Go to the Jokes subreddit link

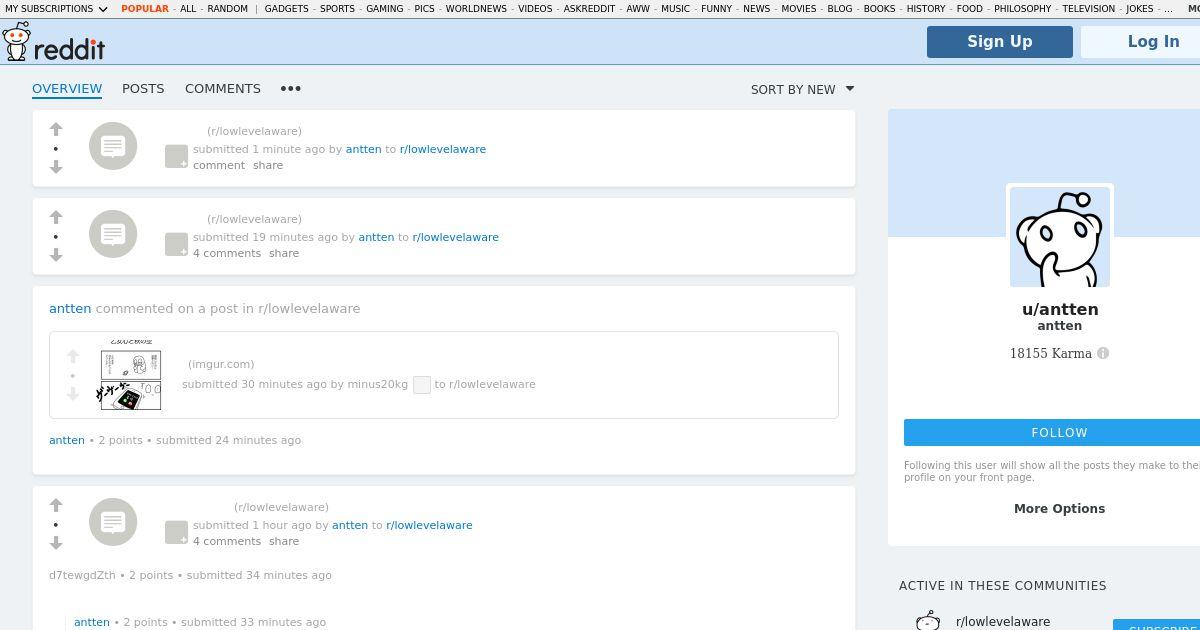tap(1140, 9)
